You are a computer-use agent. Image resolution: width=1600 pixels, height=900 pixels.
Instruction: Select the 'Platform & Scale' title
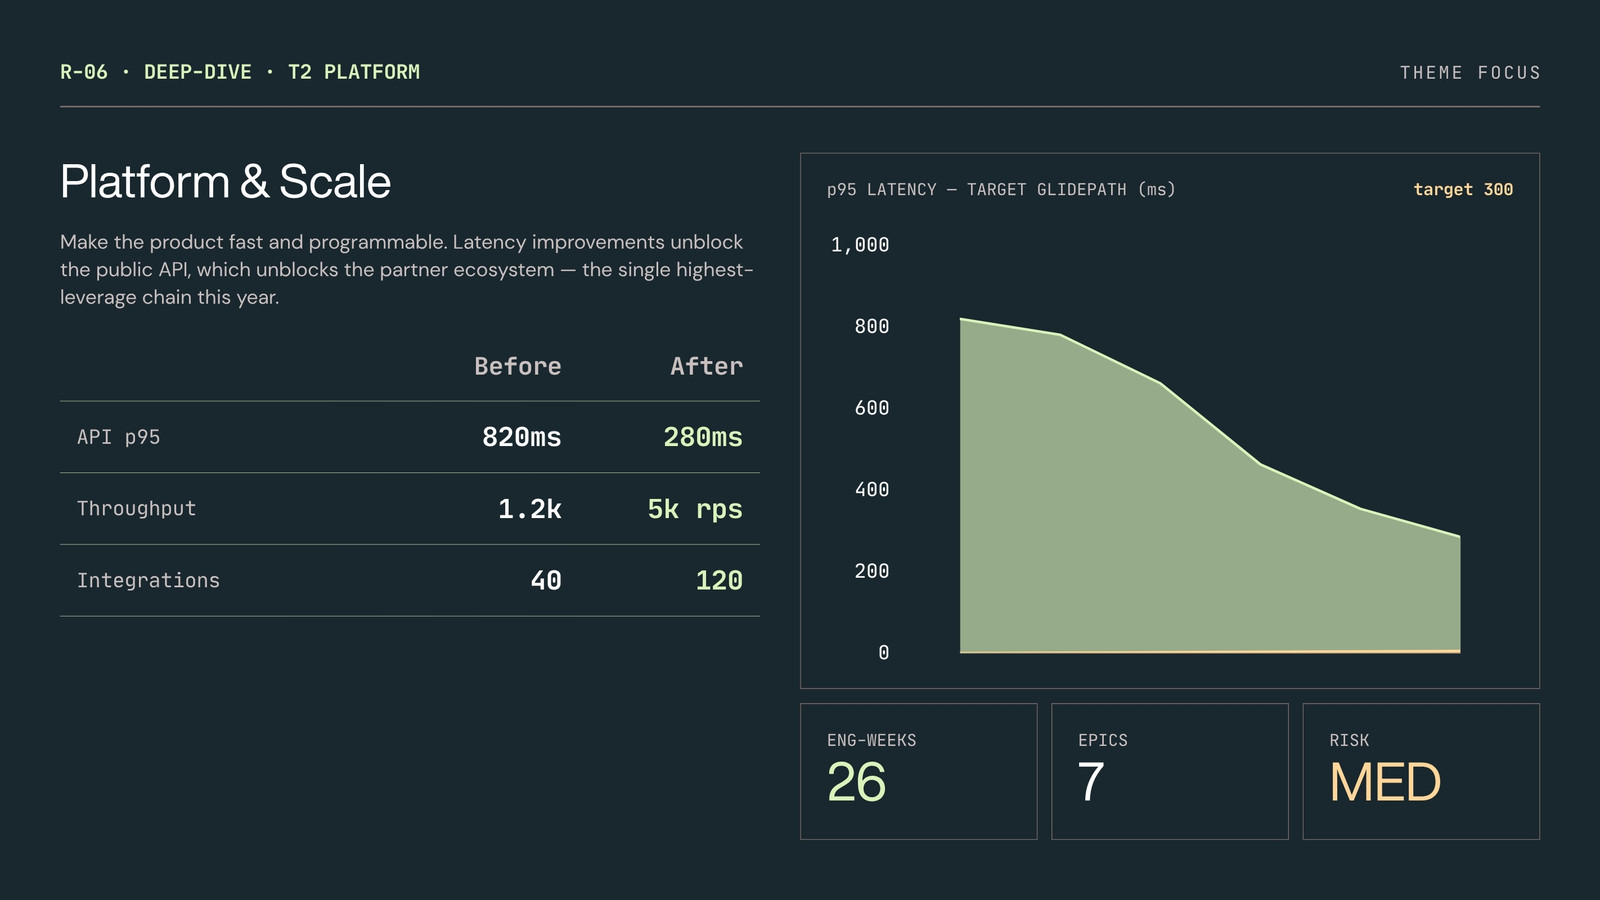pyautogui.click(x=226, y=182)
